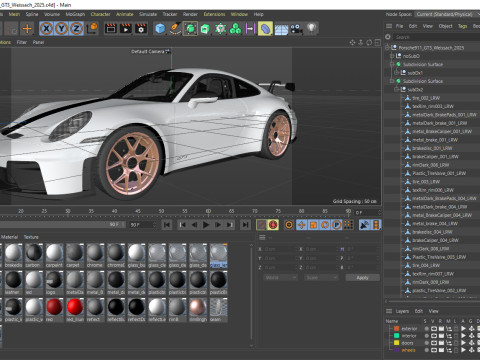Toggle Rotation keyframe recording
The height and width of the screenshot is (360, 480).
pyautogui.click(x=325, y=225)
